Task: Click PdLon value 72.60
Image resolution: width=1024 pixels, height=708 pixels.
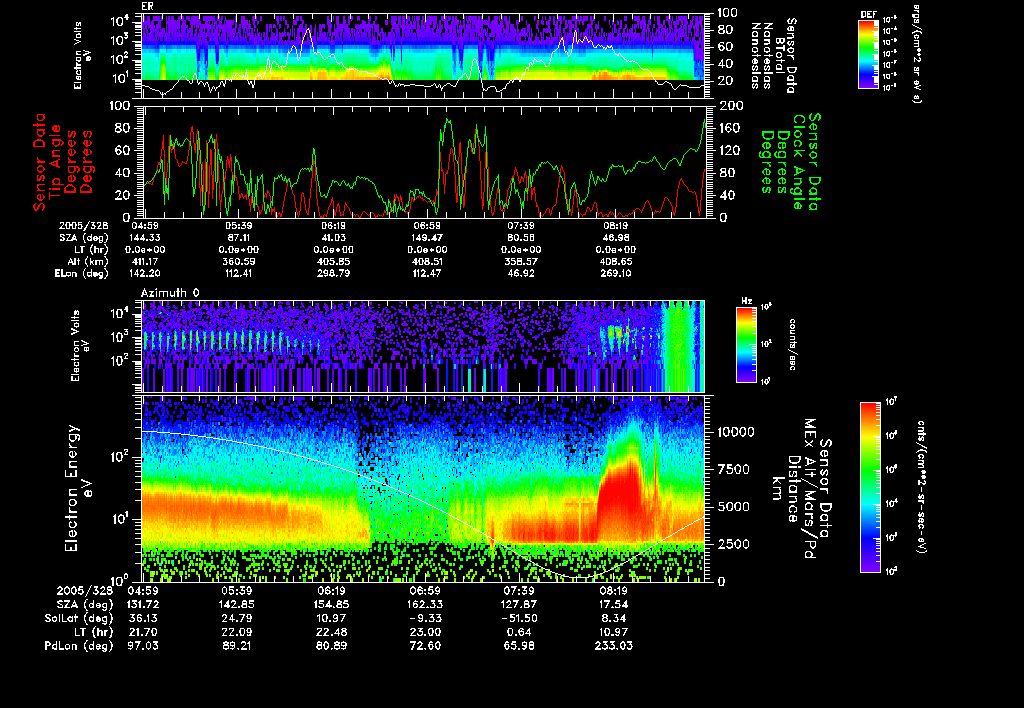Action: (x=425, y=645)
